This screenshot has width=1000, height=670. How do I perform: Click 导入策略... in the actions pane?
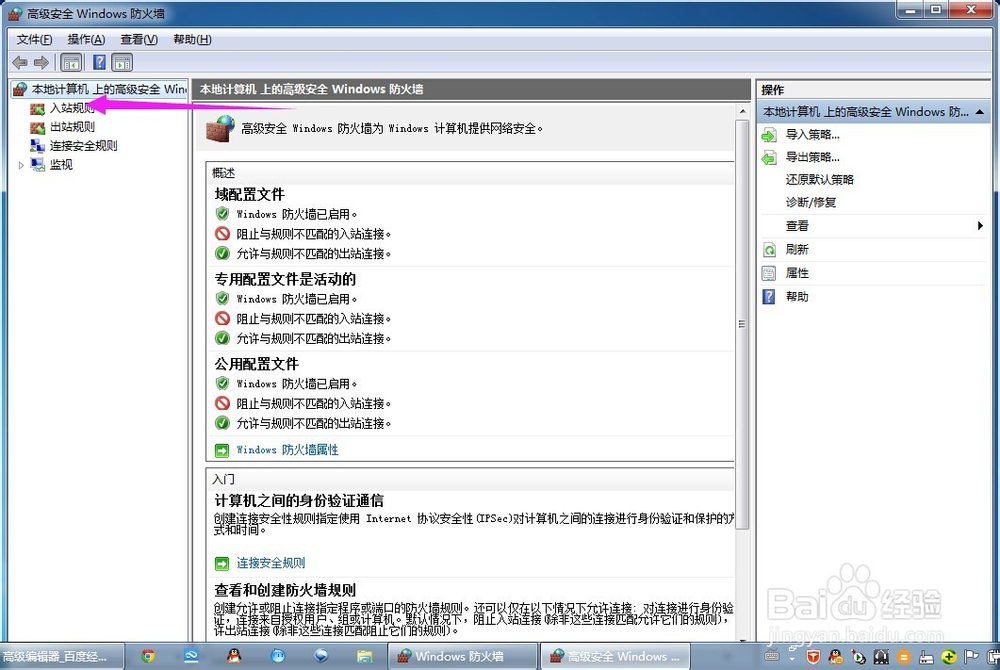812,135
